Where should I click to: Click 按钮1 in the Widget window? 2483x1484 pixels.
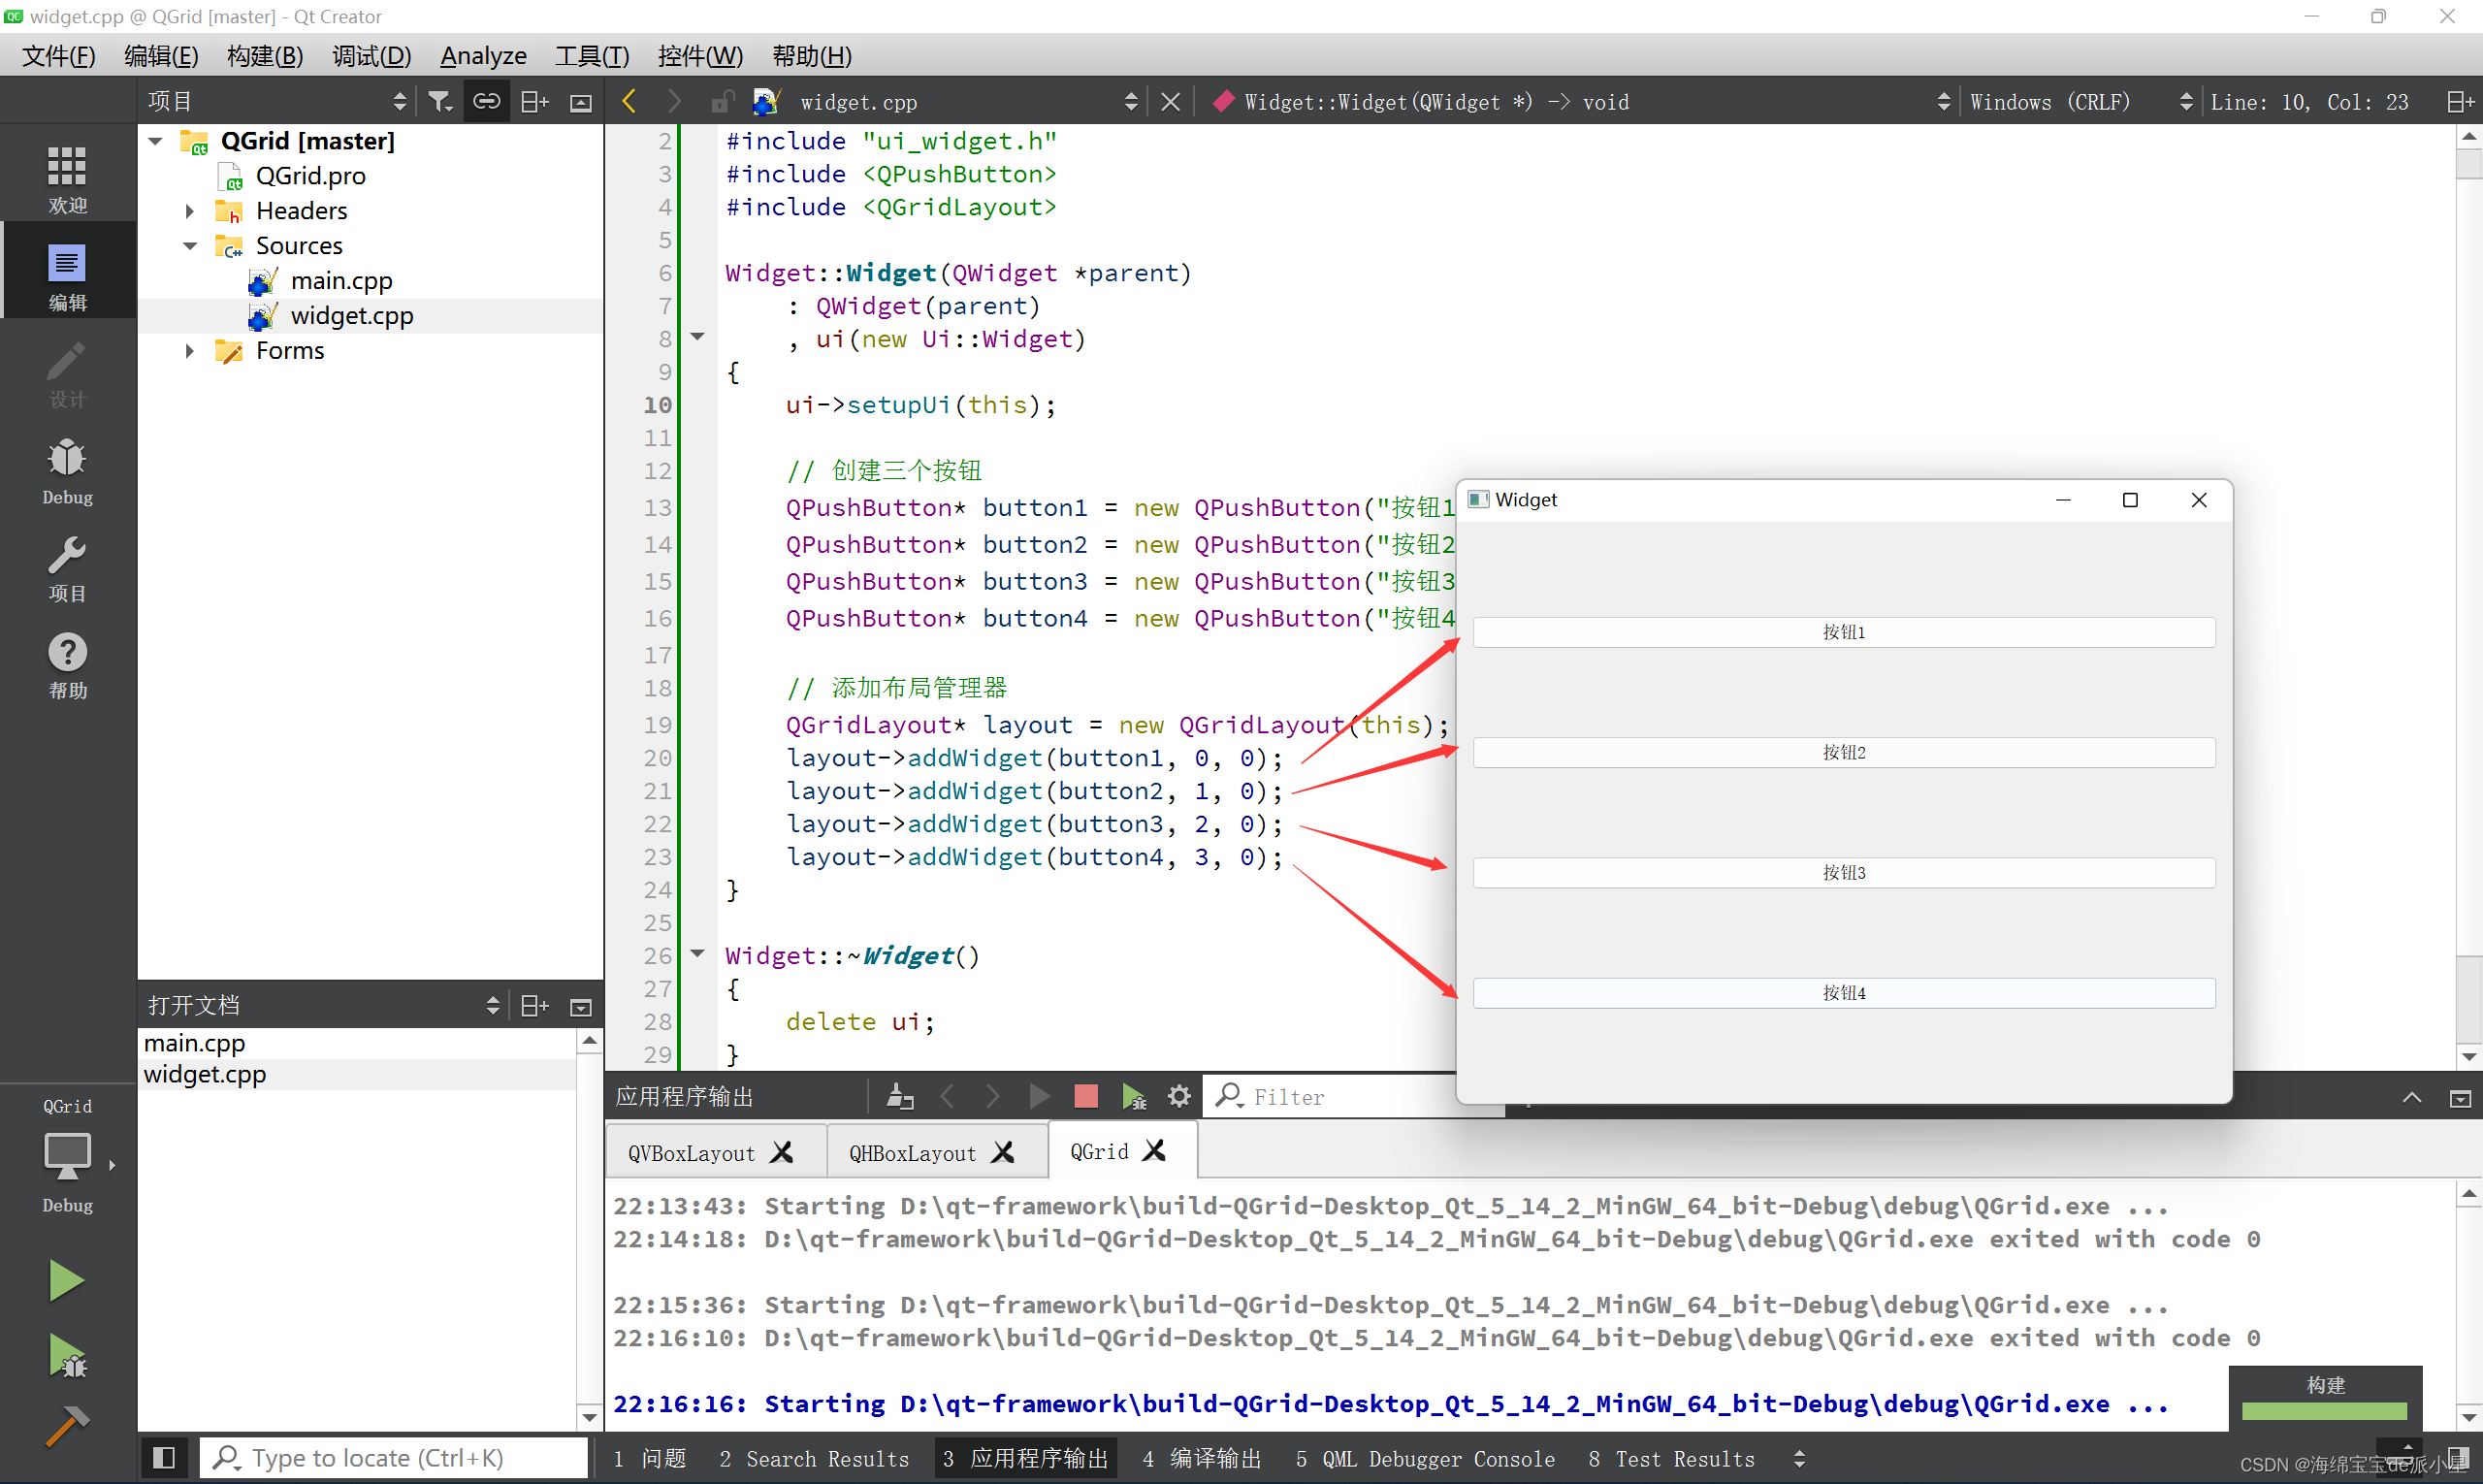[1844, 632]
